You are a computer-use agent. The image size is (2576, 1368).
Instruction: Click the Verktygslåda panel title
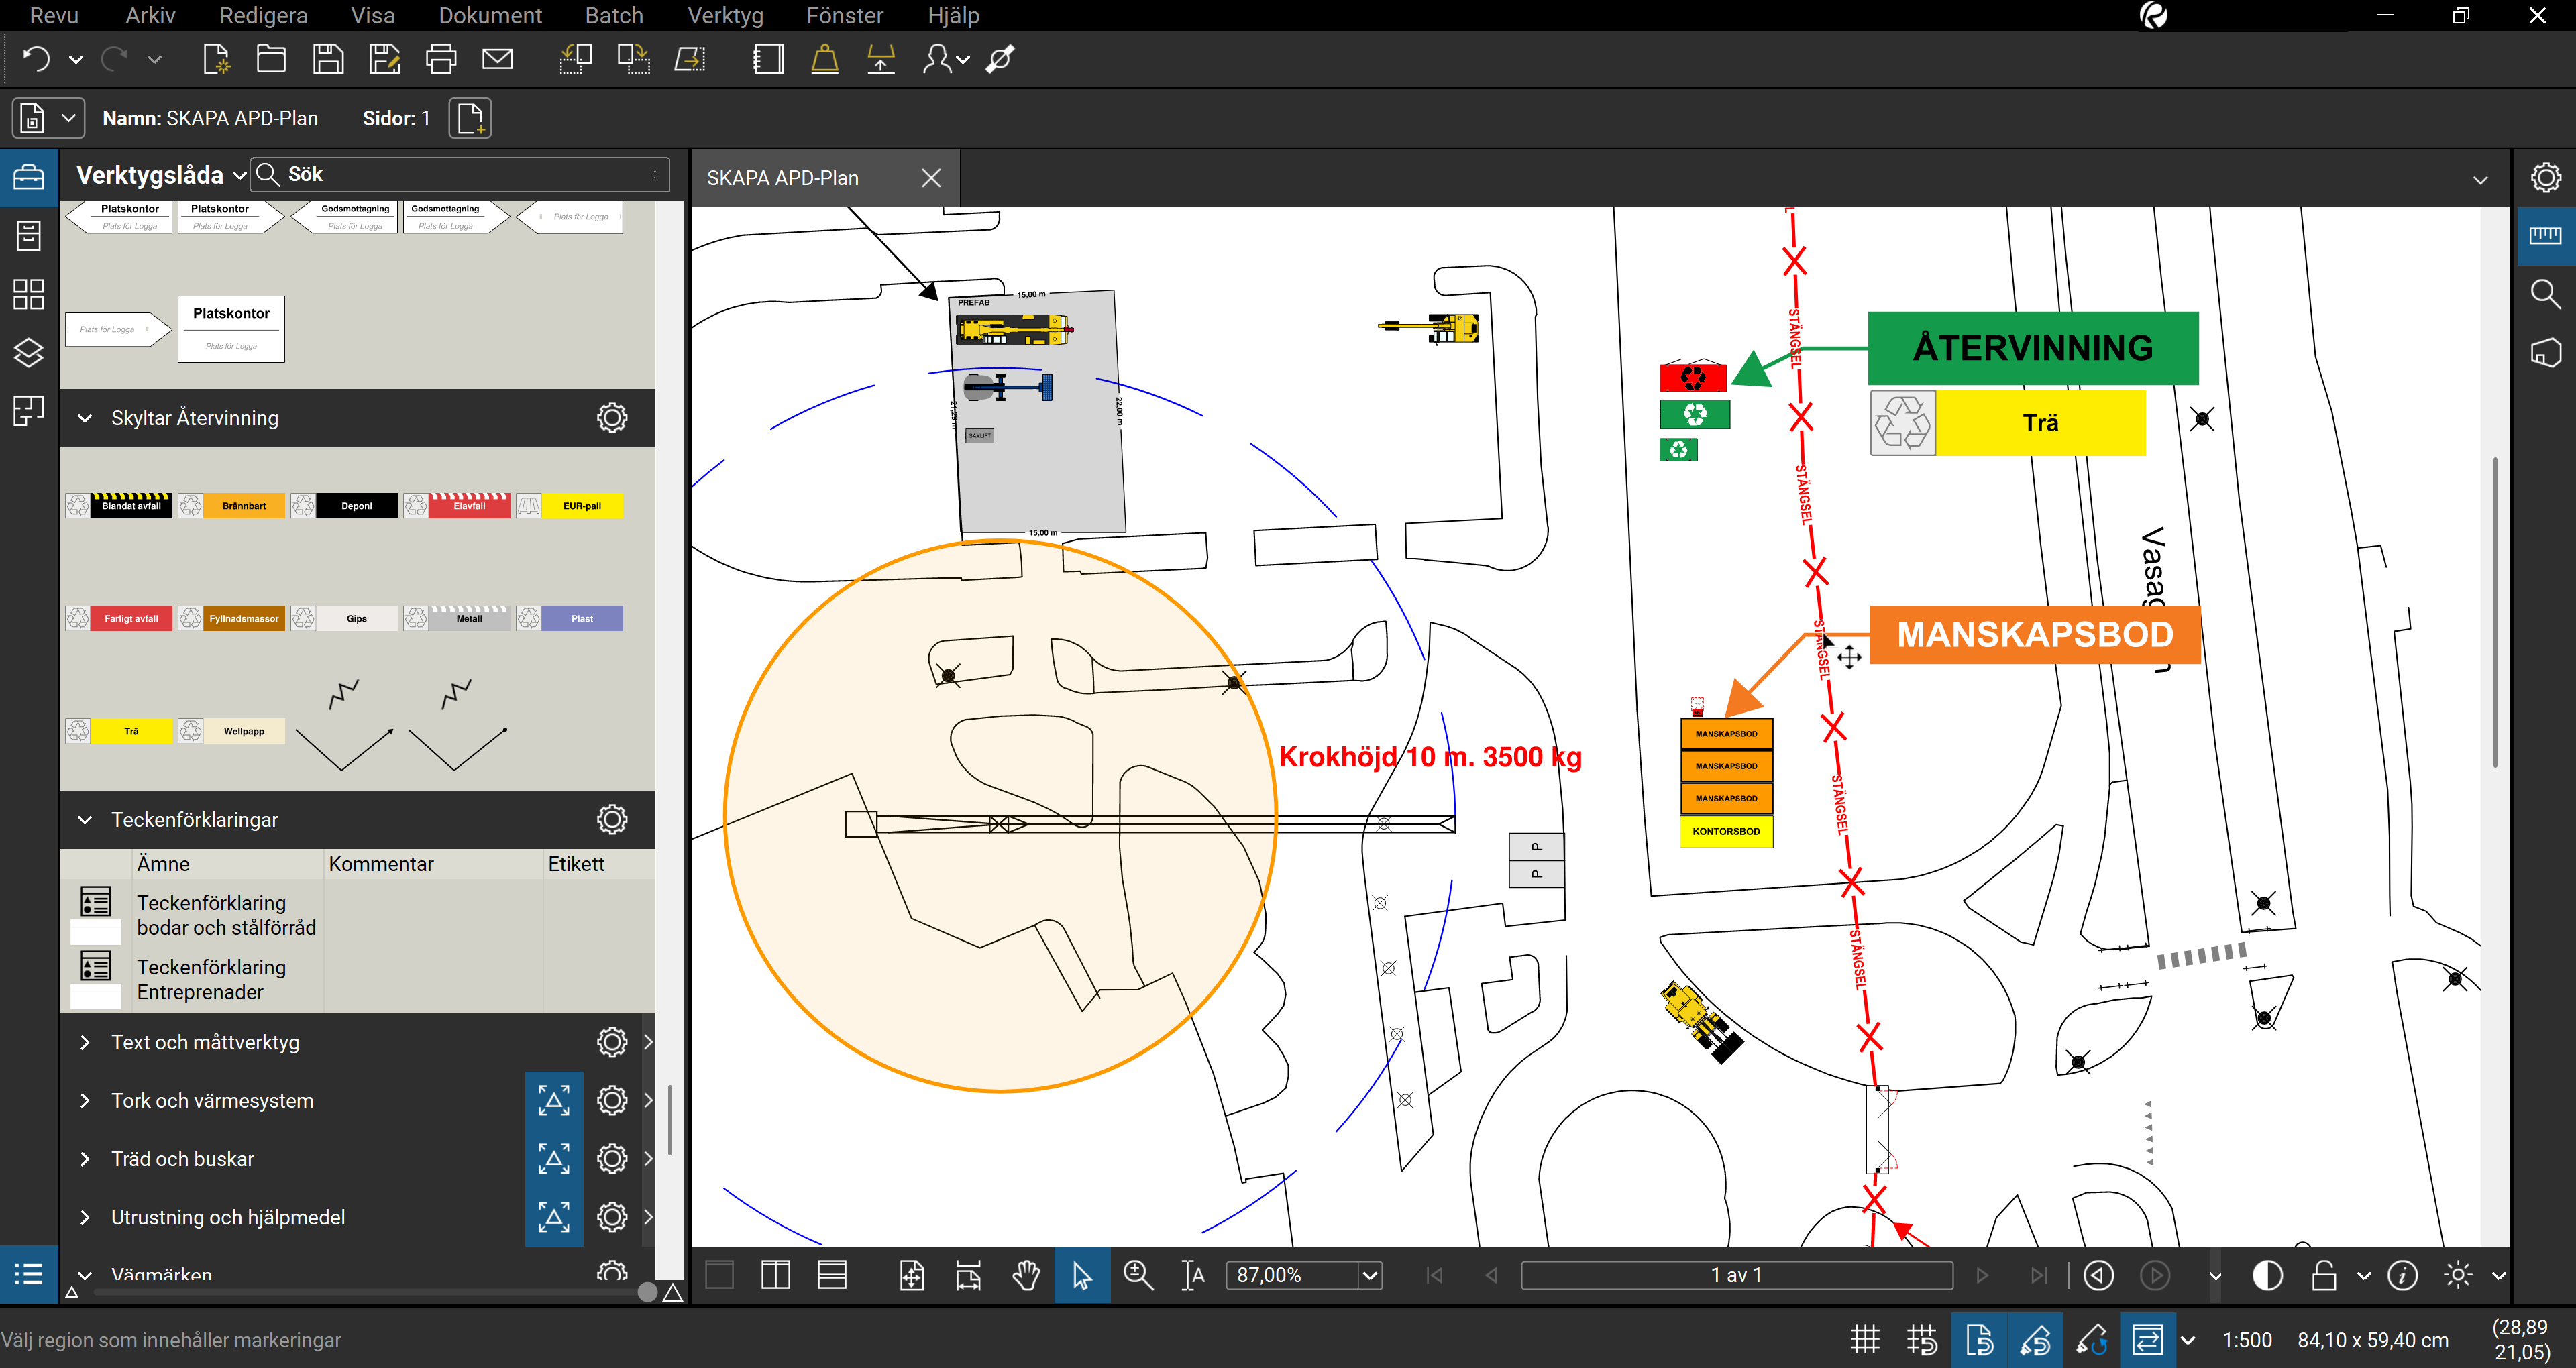[150, 175]
